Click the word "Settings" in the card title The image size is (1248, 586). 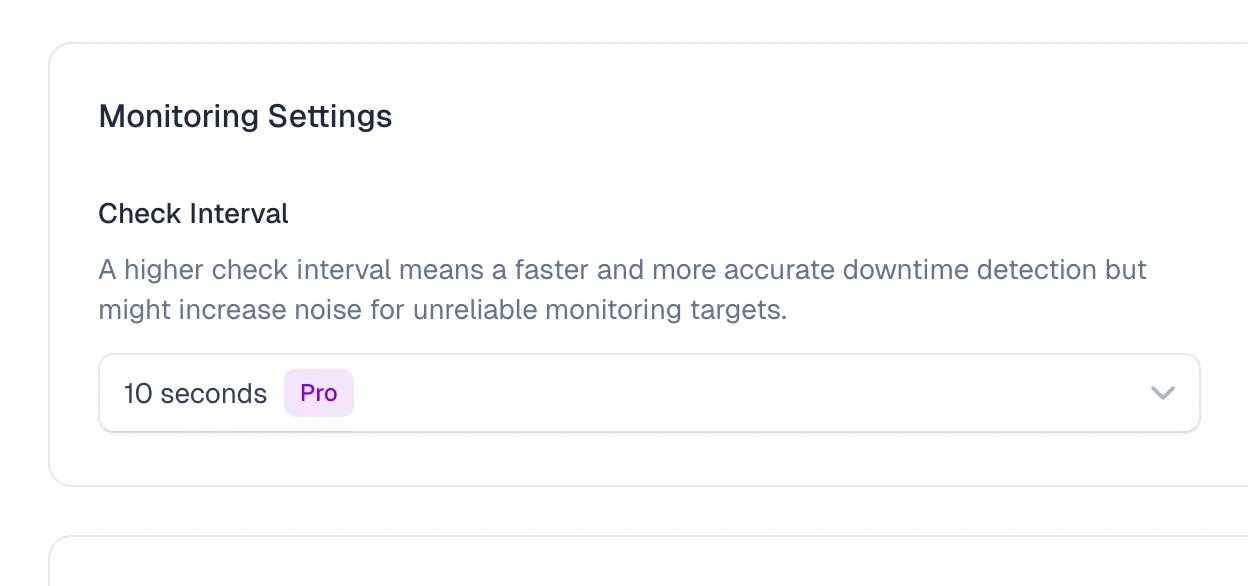[x=330, y=116]
